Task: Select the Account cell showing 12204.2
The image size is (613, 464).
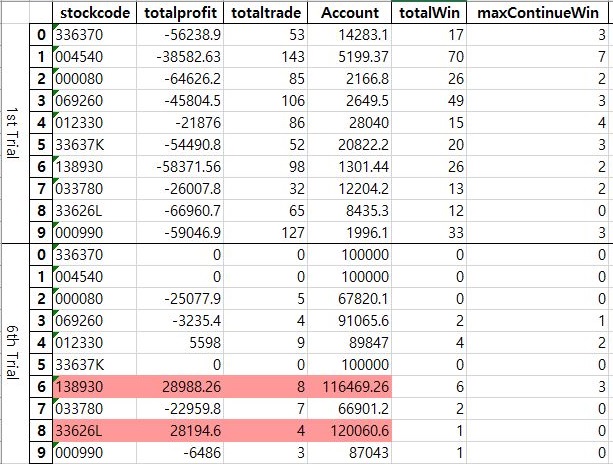Action: [x=350, y=189]
